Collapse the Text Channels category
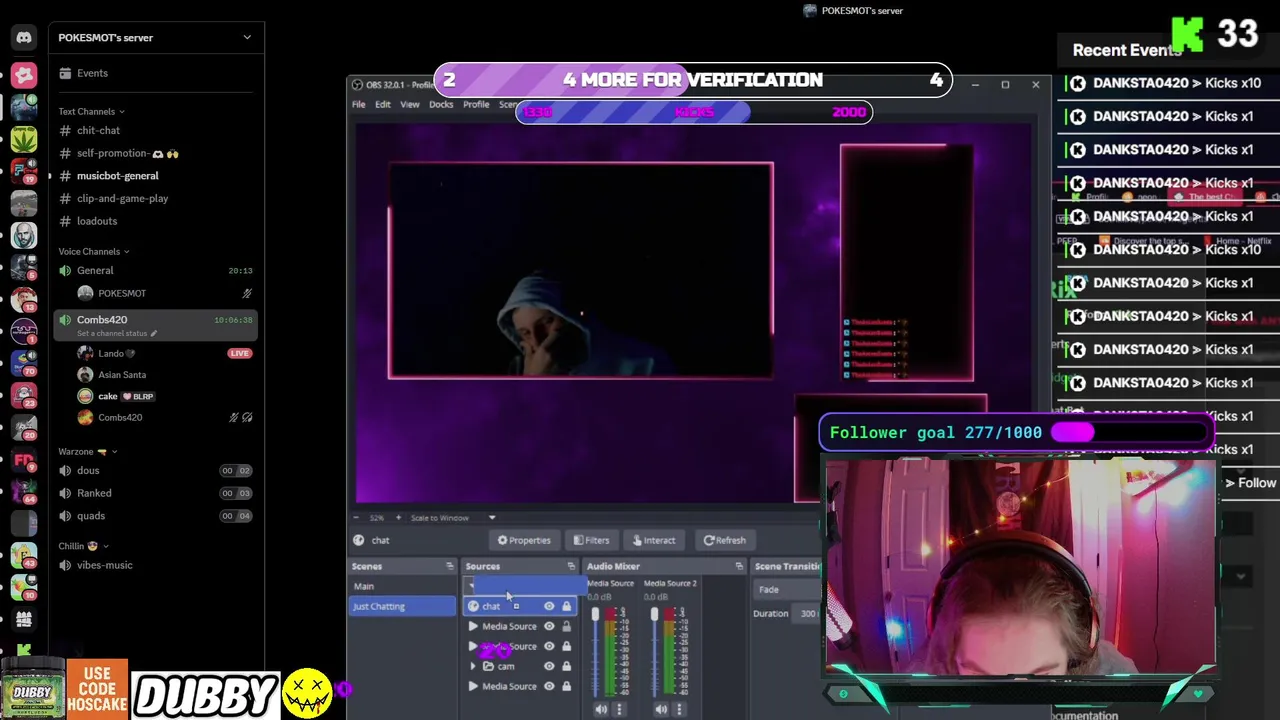The width and height of the screenshot is (1280, 720). pos(91,111)
